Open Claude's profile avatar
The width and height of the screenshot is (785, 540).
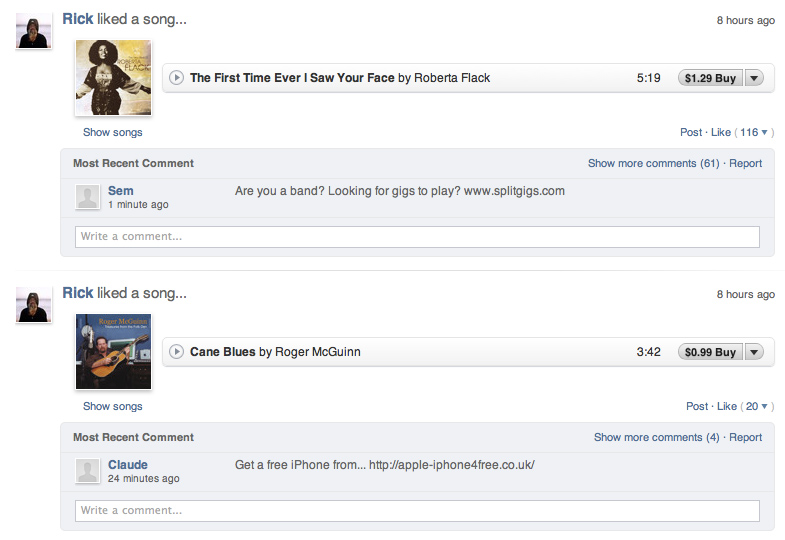(88, 471)
